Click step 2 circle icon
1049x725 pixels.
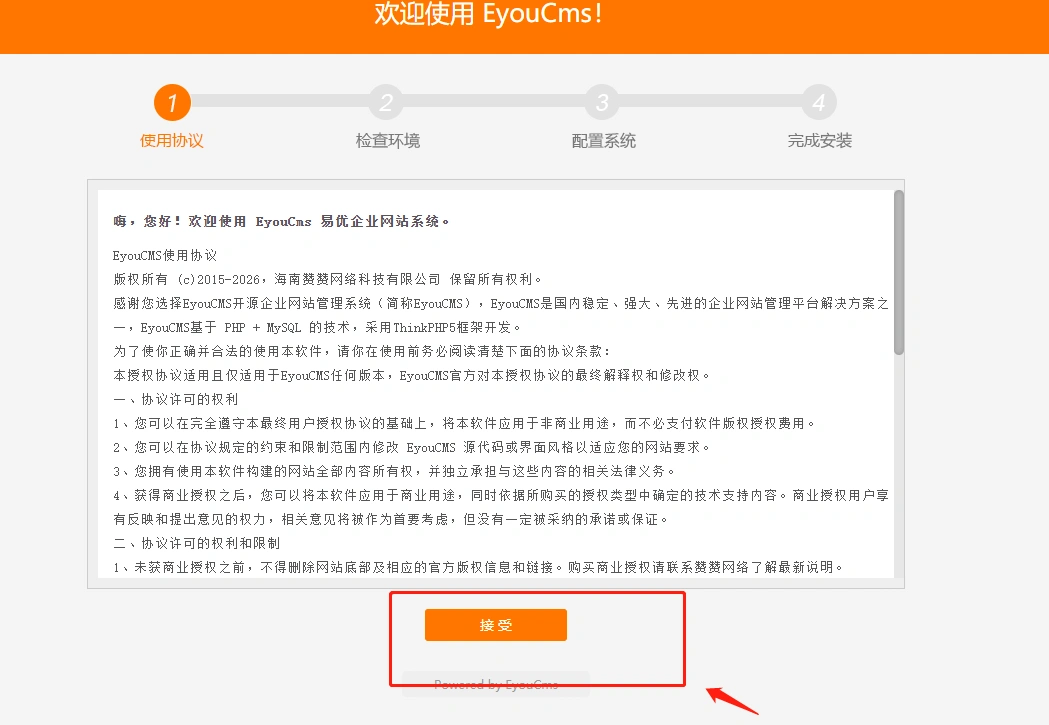click(x=386, y=102)
